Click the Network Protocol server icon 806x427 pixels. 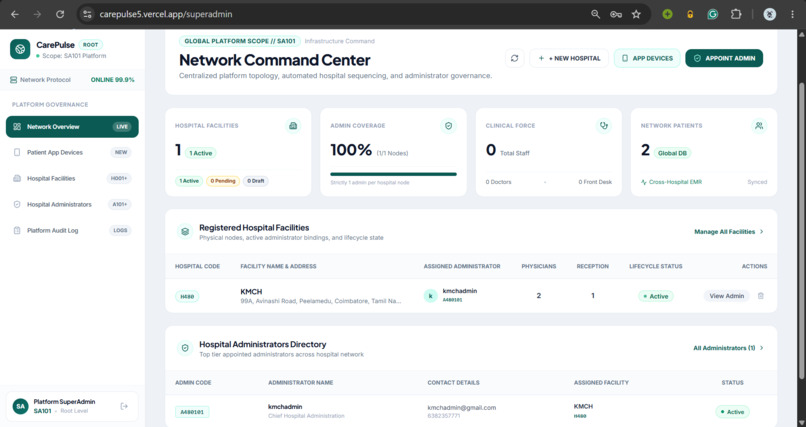tap(13, 80)
